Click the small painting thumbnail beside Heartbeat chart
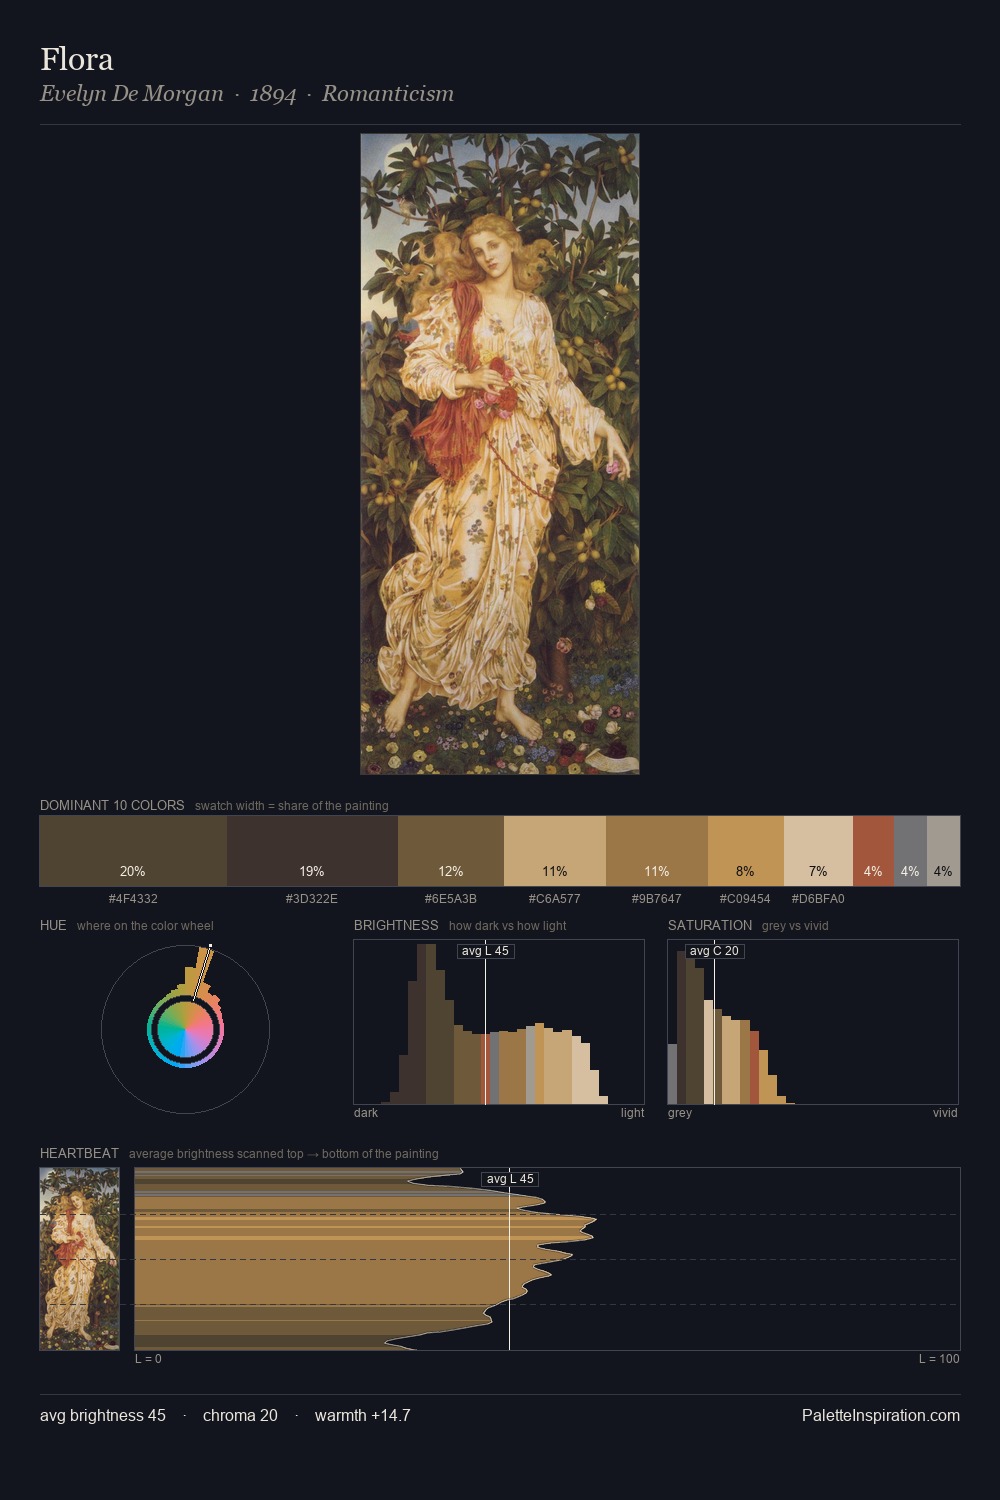This screenshot has height=1500, width=1000. [79, 1259]
